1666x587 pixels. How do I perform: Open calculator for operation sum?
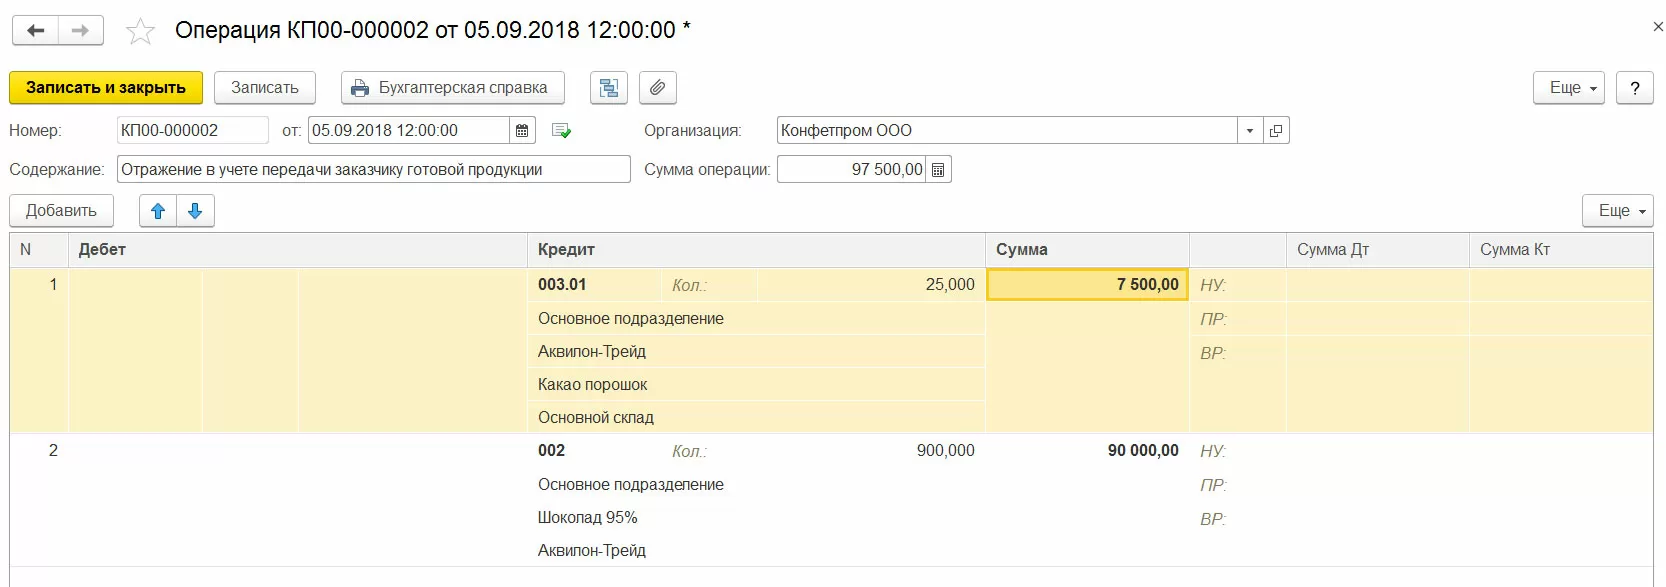[x=938, y=170]
